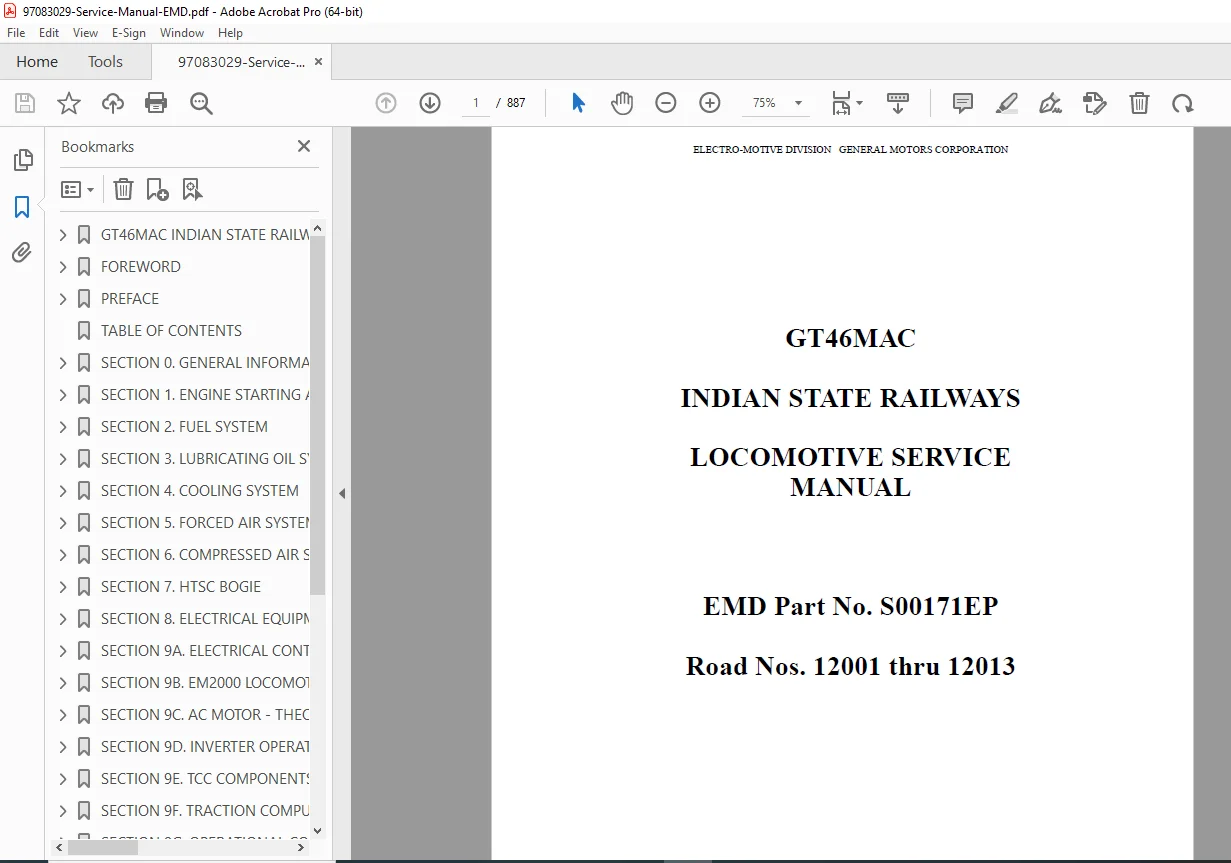
Task: Expand SECTION 4. COOLING SYSTEM bookmark
Action: pyautogui.click(x=63, y=491)
